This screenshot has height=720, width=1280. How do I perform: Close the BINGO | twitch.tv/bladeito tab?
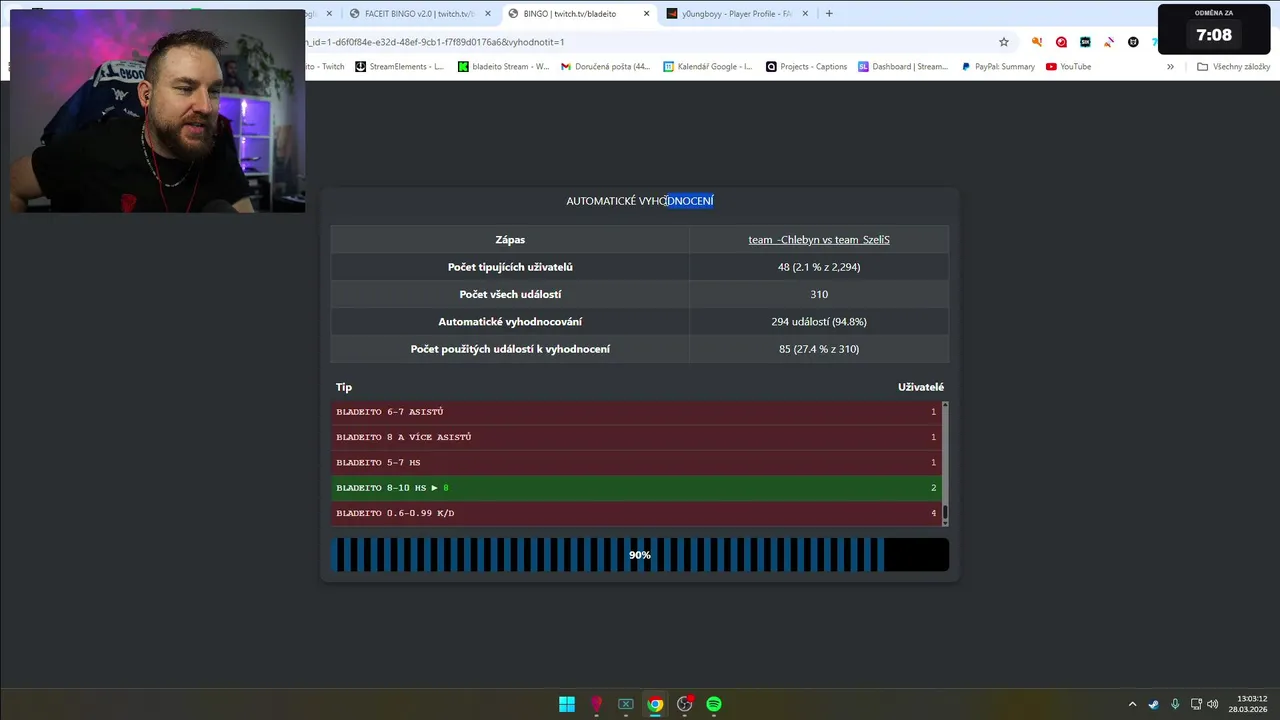pos(646,14)
